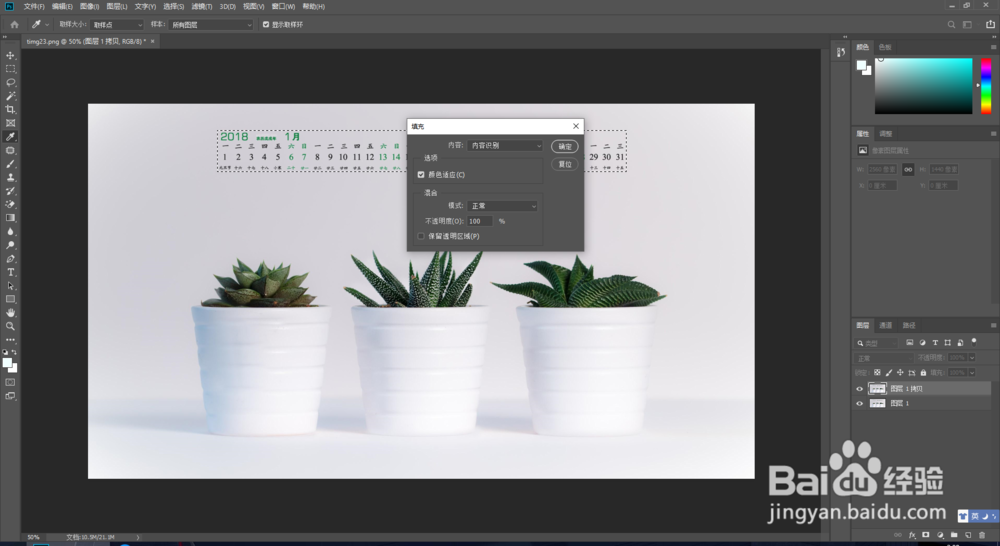Toggle Quick Mask mode
Screen dimensions: 1000x546
tap(10, 382)
